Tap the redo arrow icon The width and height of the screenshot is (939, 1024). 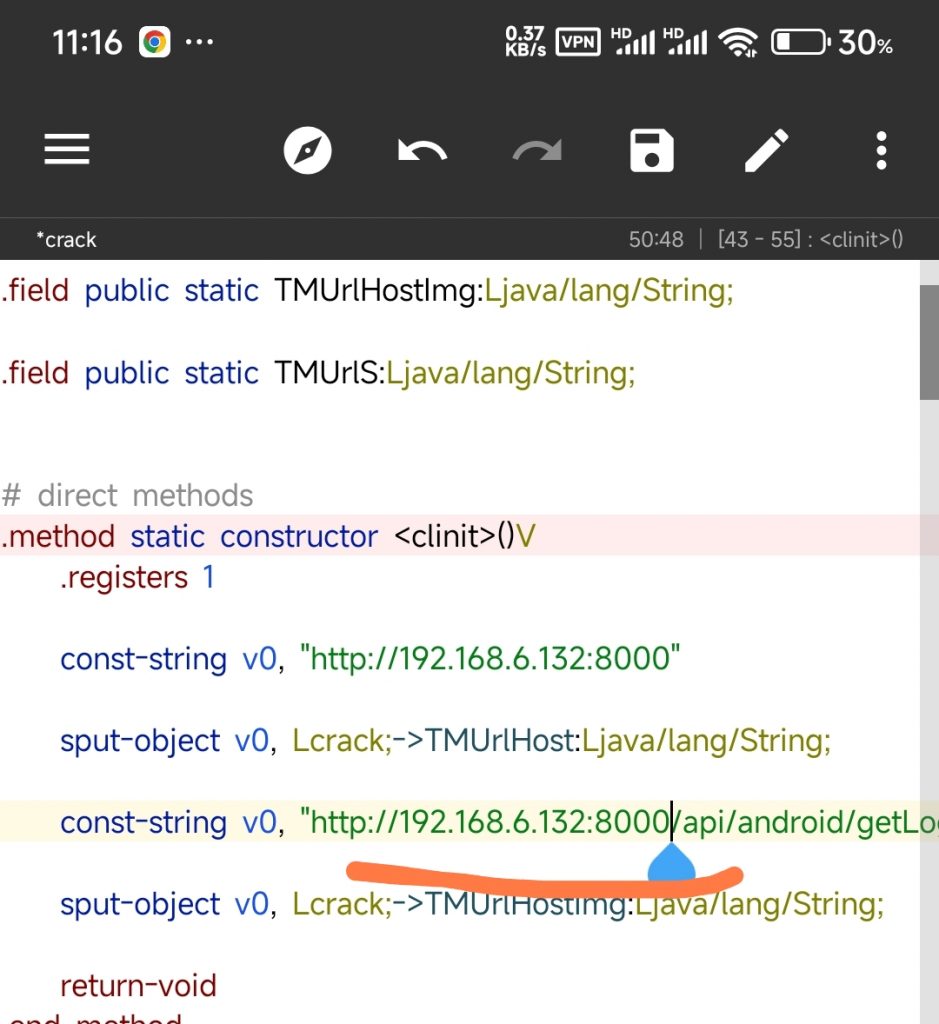[537, 152]
